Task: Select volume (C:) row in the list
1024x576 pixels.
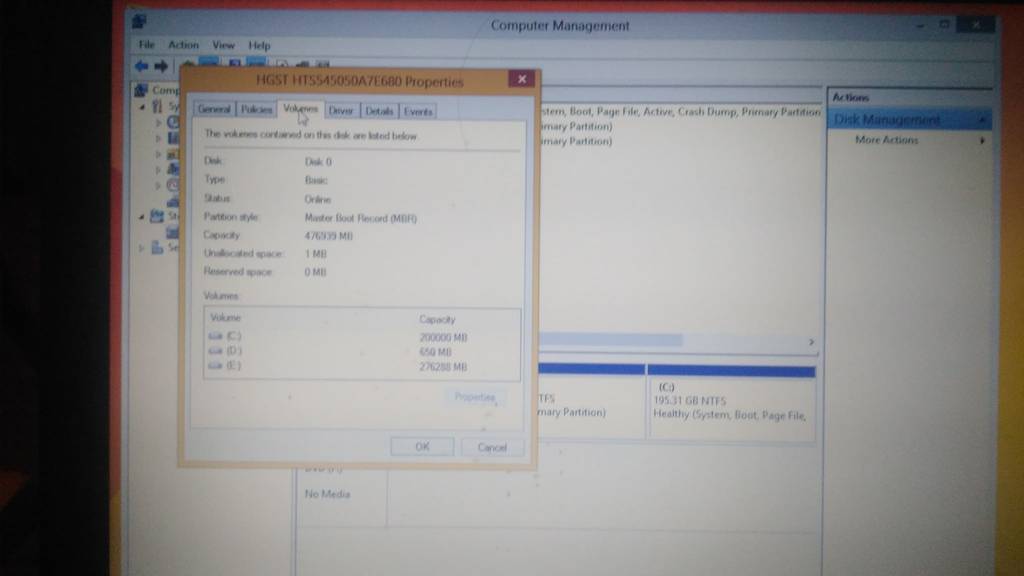Action: tap(362, 336)
